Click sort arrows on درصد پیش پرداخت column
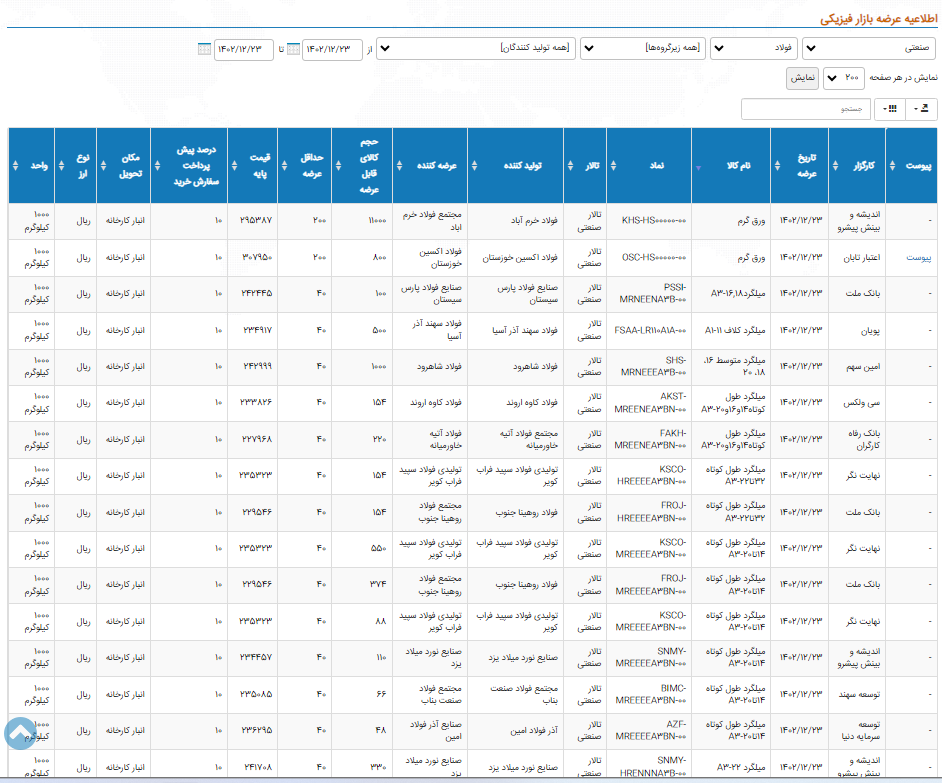The height and width of the screenshot is (783, 942). (157, 166)
